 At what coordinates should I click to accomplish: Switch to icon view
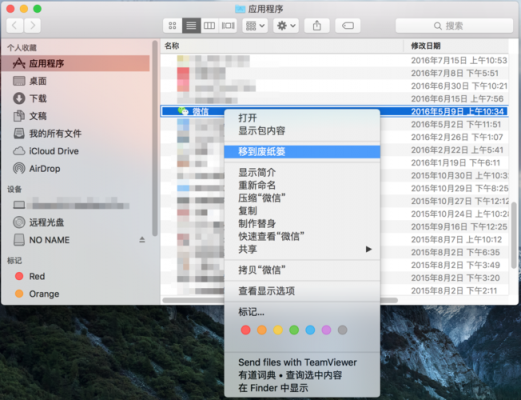tap(172, 26)
